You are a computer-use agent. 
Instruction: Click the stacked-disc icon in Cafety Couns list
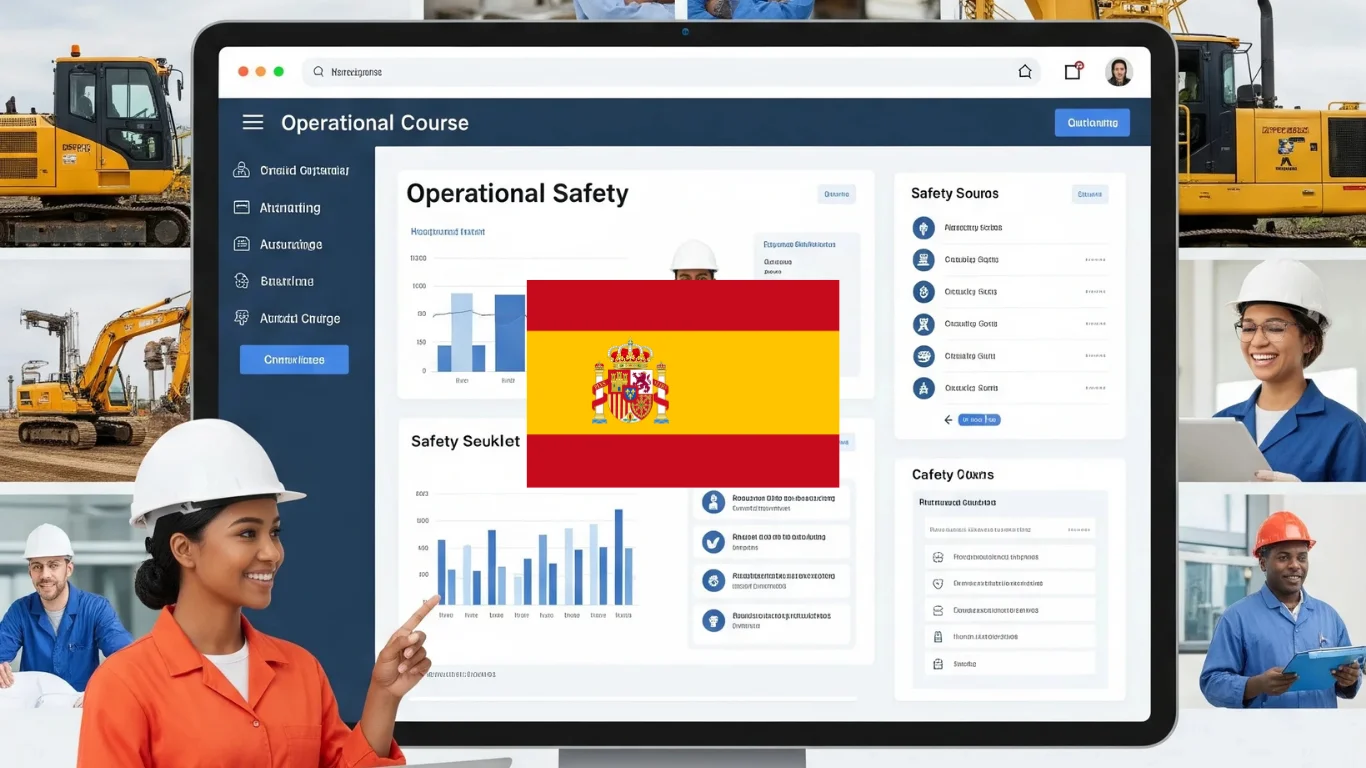pyautogui.click(x=937, y=610)
